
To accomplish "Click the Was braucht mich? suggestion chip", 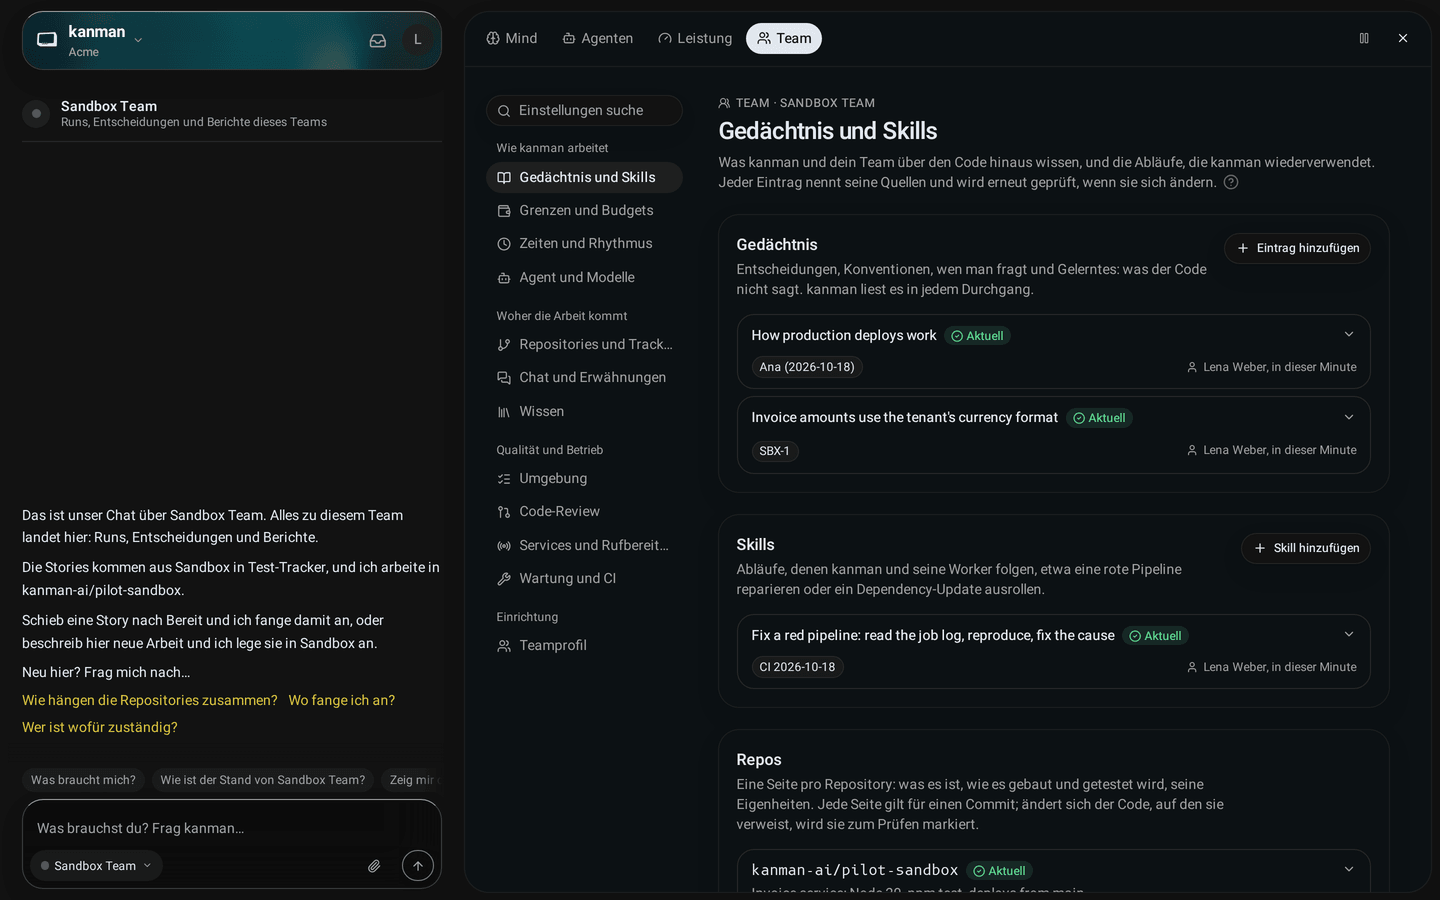I will coord(83,780).
